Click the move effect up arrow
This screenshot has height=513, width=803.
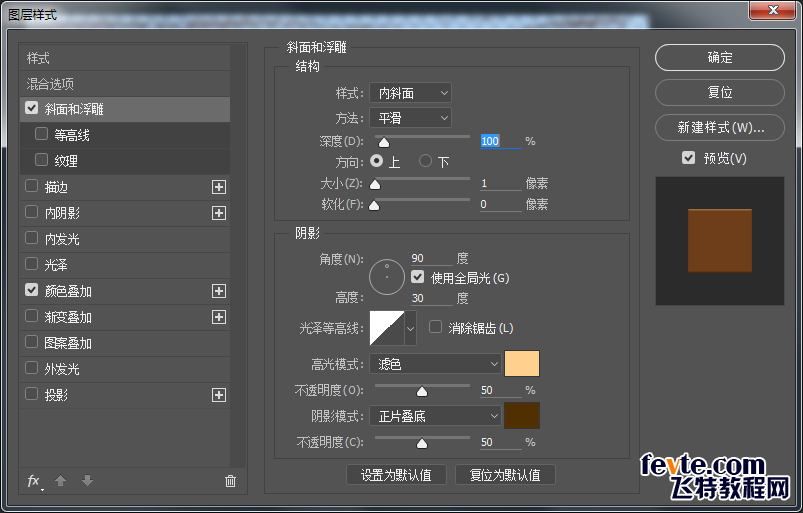(60, 481)
